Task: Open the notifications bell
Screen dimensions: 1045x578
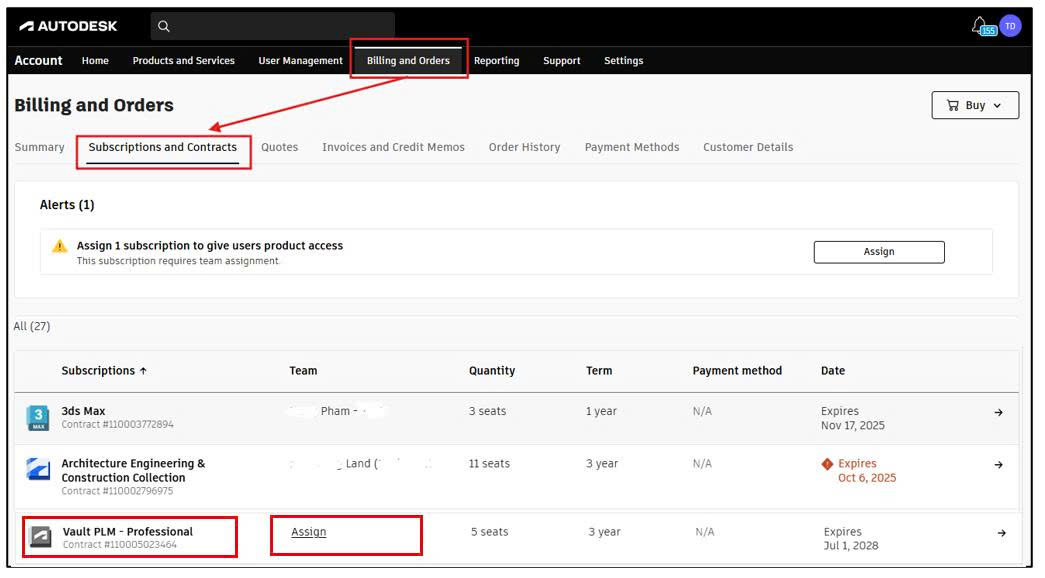Action: pos(981,26)
